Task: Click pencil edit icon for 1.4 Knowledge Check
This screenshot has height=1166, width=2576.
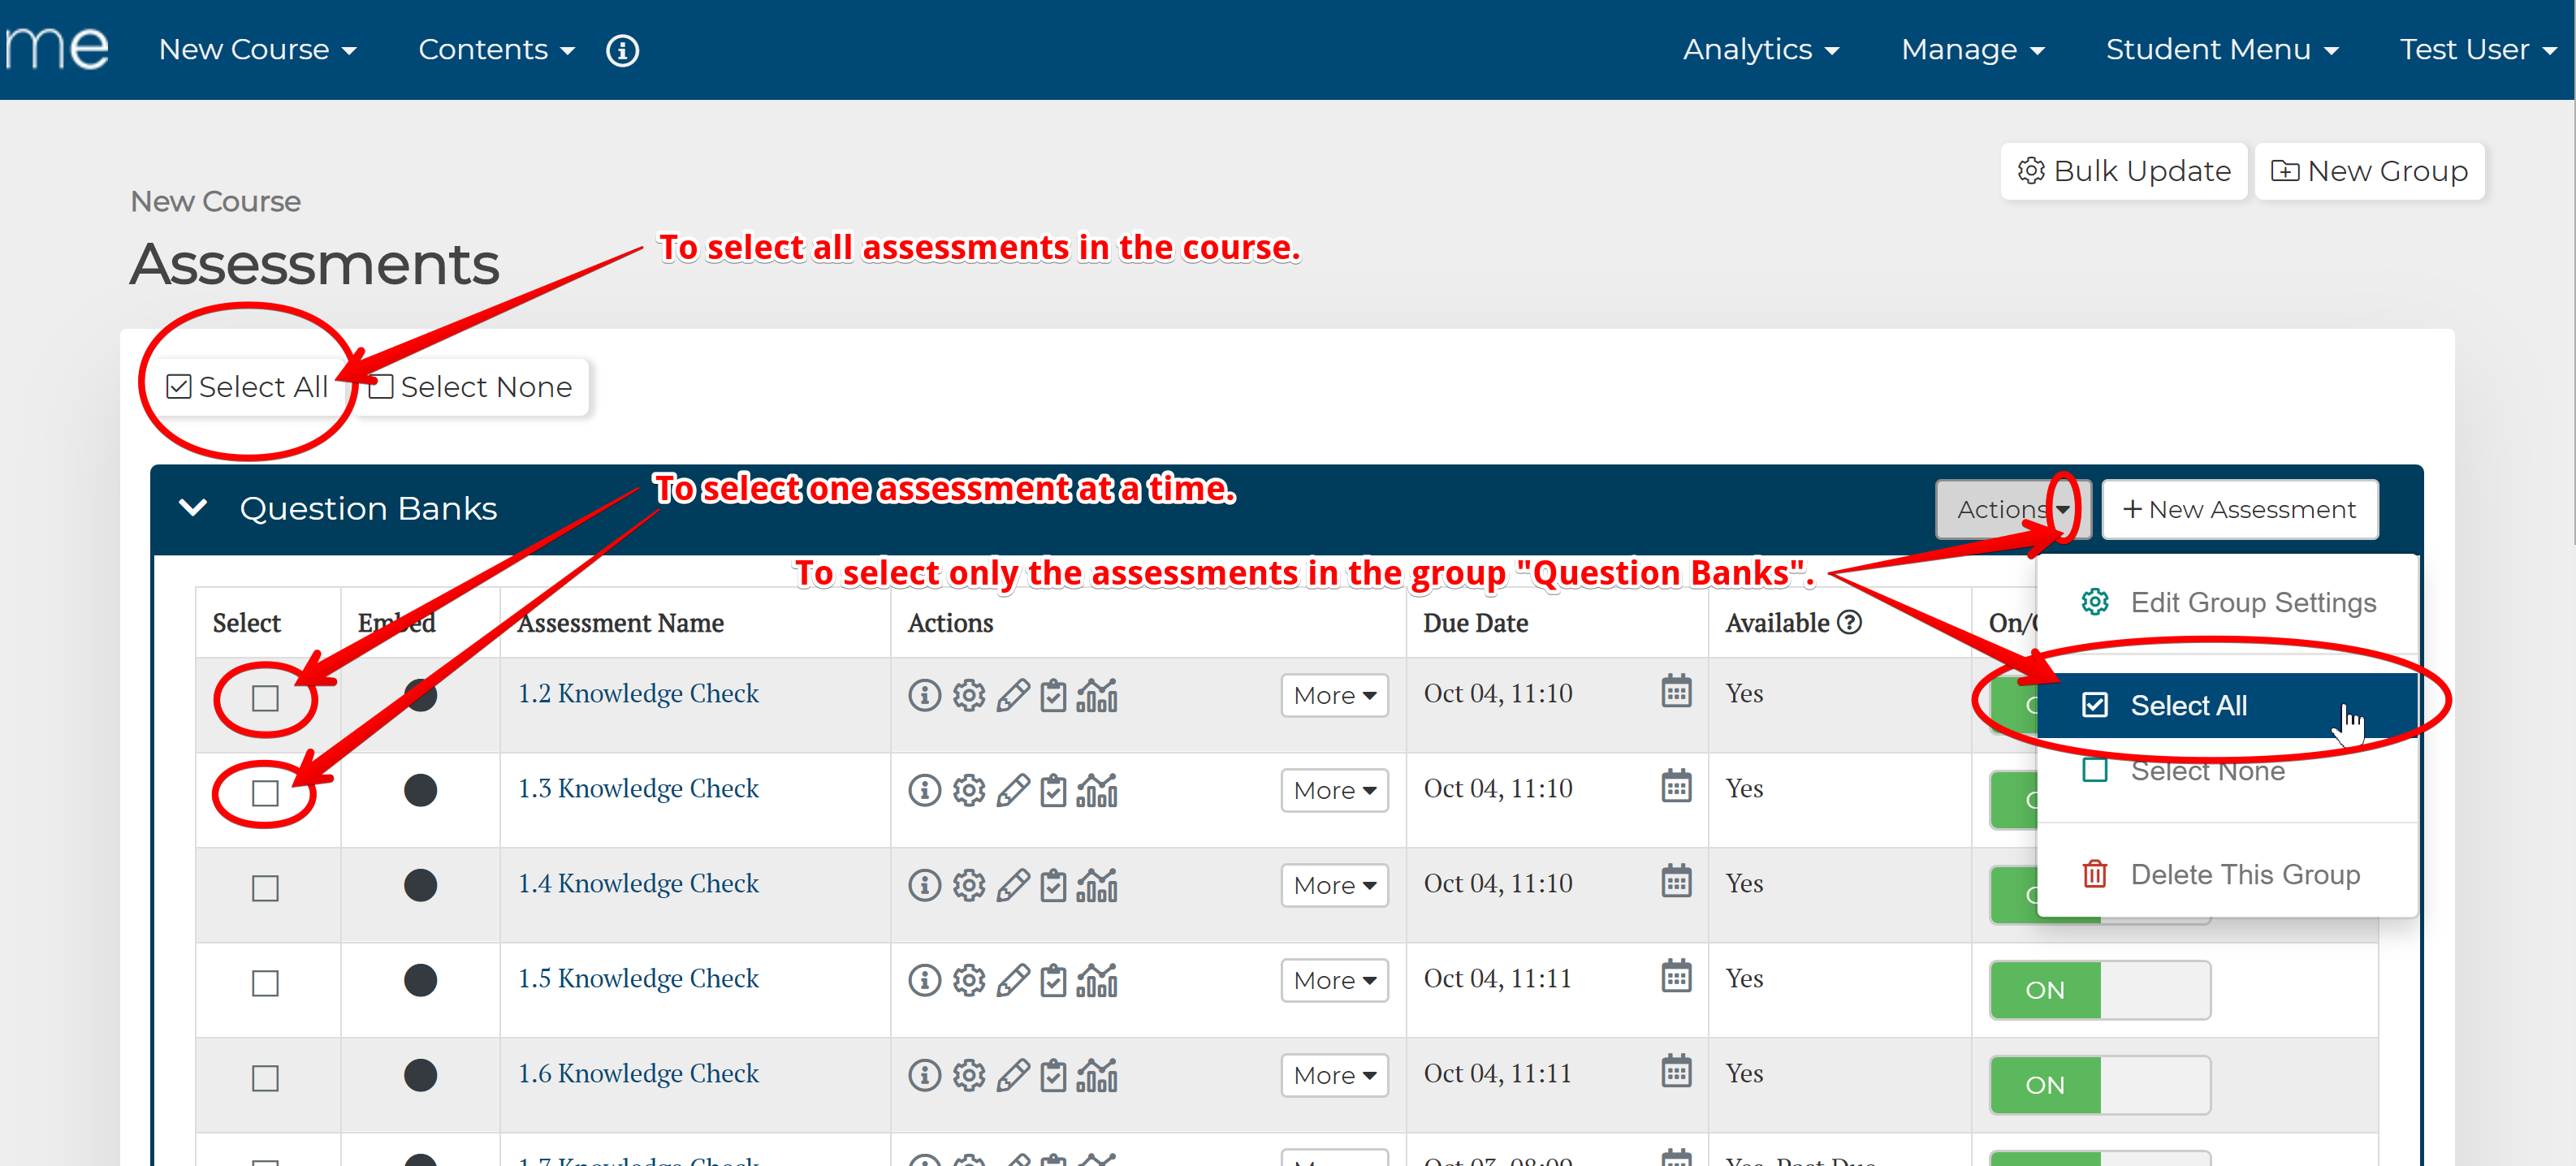Action: 1012,885
